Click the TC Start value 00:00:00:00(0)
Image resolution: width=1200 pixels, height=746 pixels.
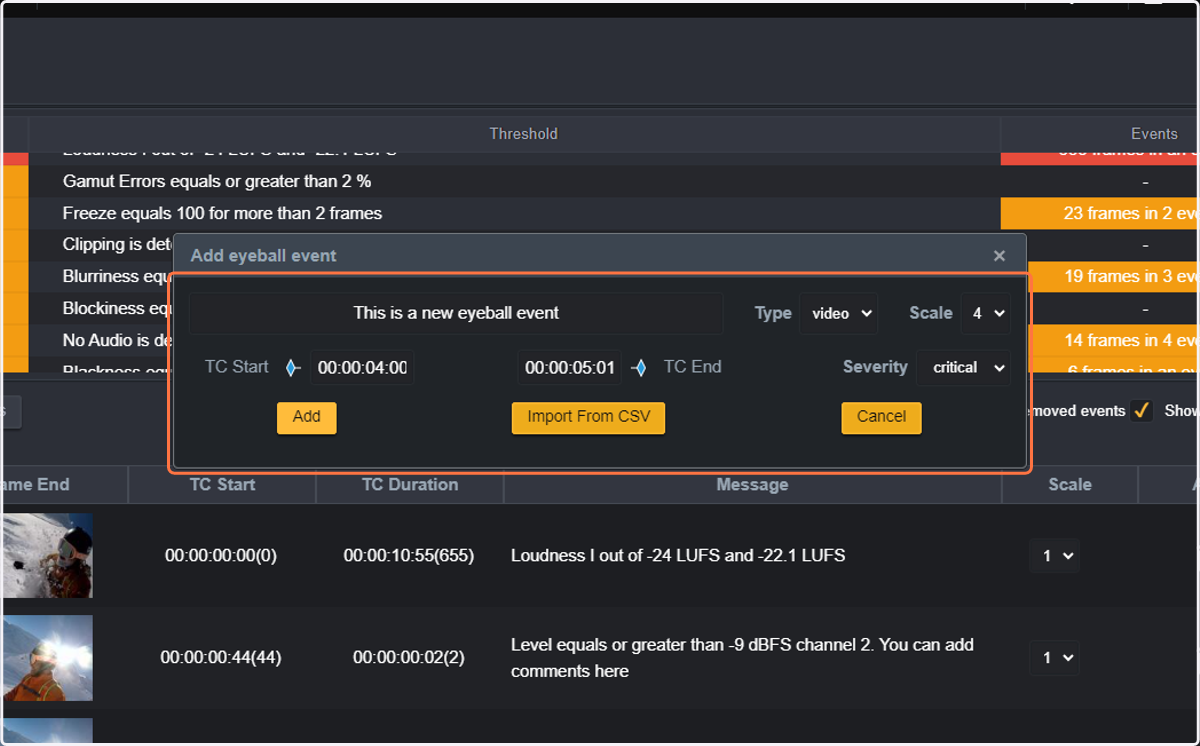pyautogui.click(x=221, y=556)
